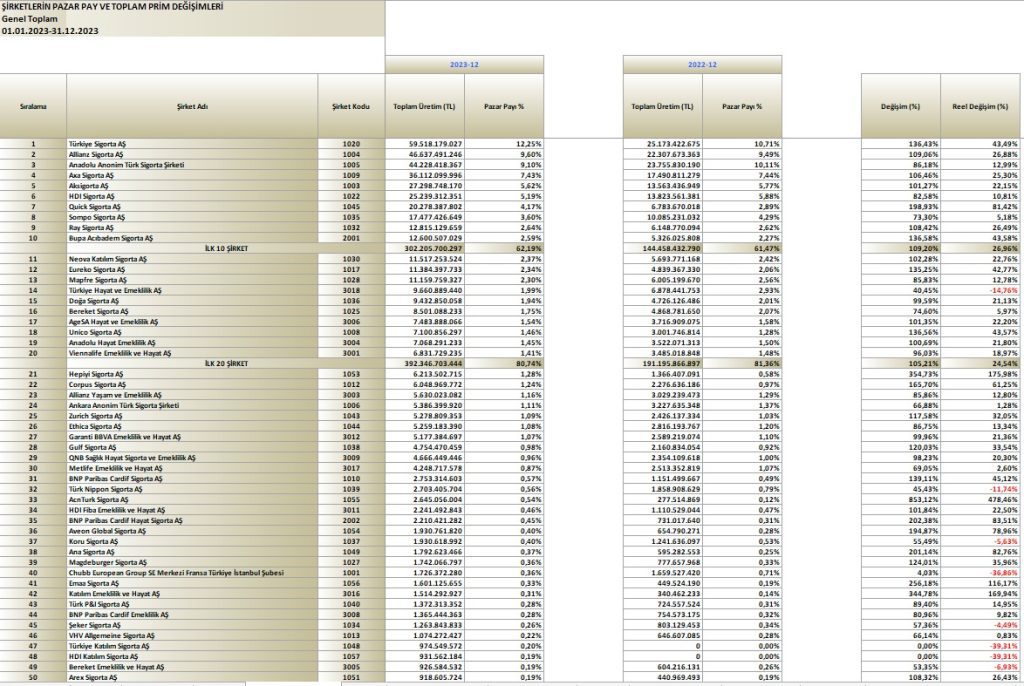The height and width of the screenshot is (686, 1024).
Task: Click Metlife Emeklilik ve Hayat AŞ
Action: pos(116,468)
